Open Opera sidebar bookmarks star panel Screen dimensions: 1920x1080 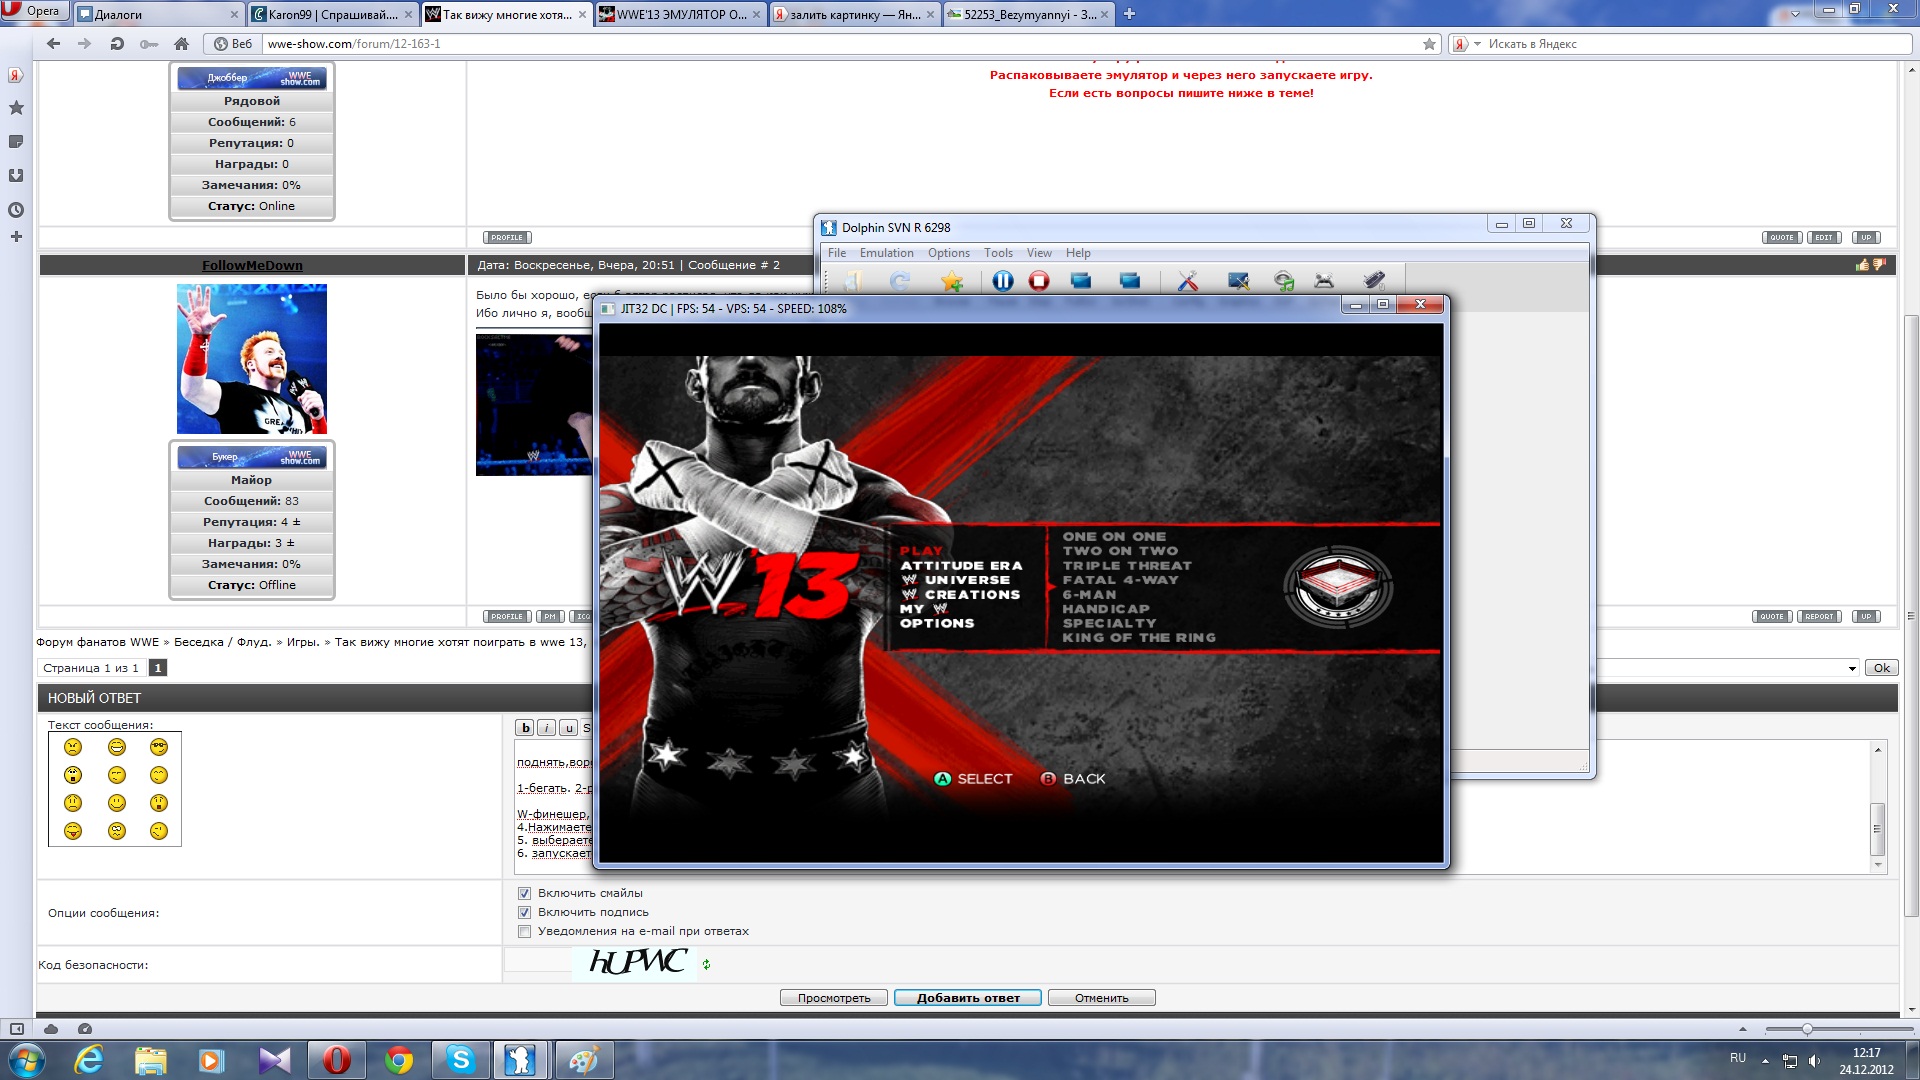16,108
